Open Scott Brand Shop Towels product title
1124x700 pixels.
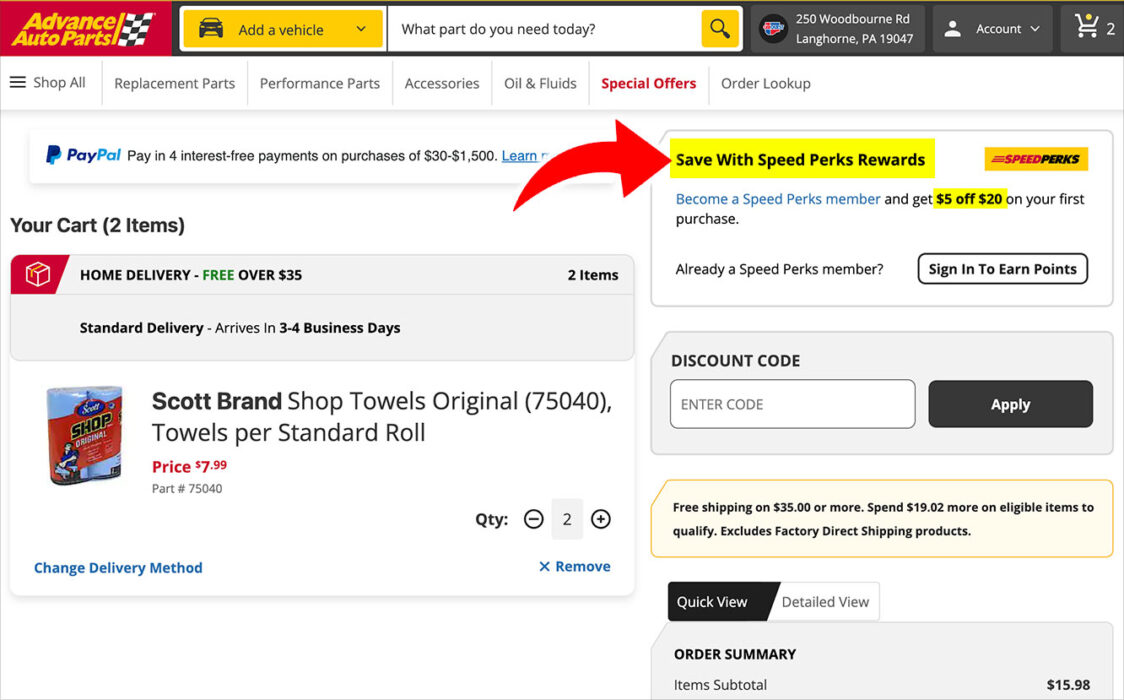click(381, 416)
